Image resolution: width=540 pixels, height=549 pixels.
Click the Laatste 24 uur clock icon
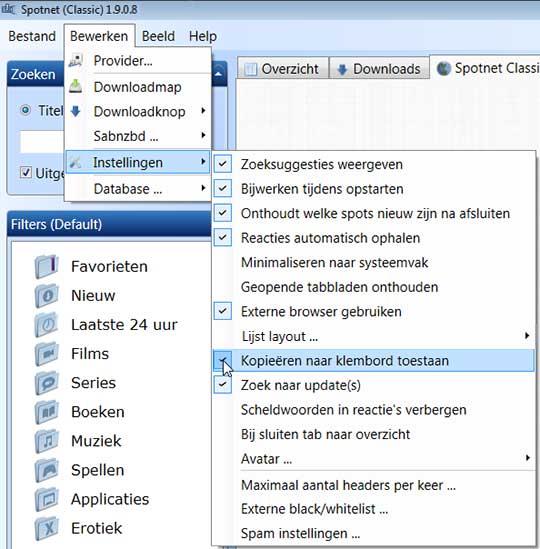pos(47,325)
